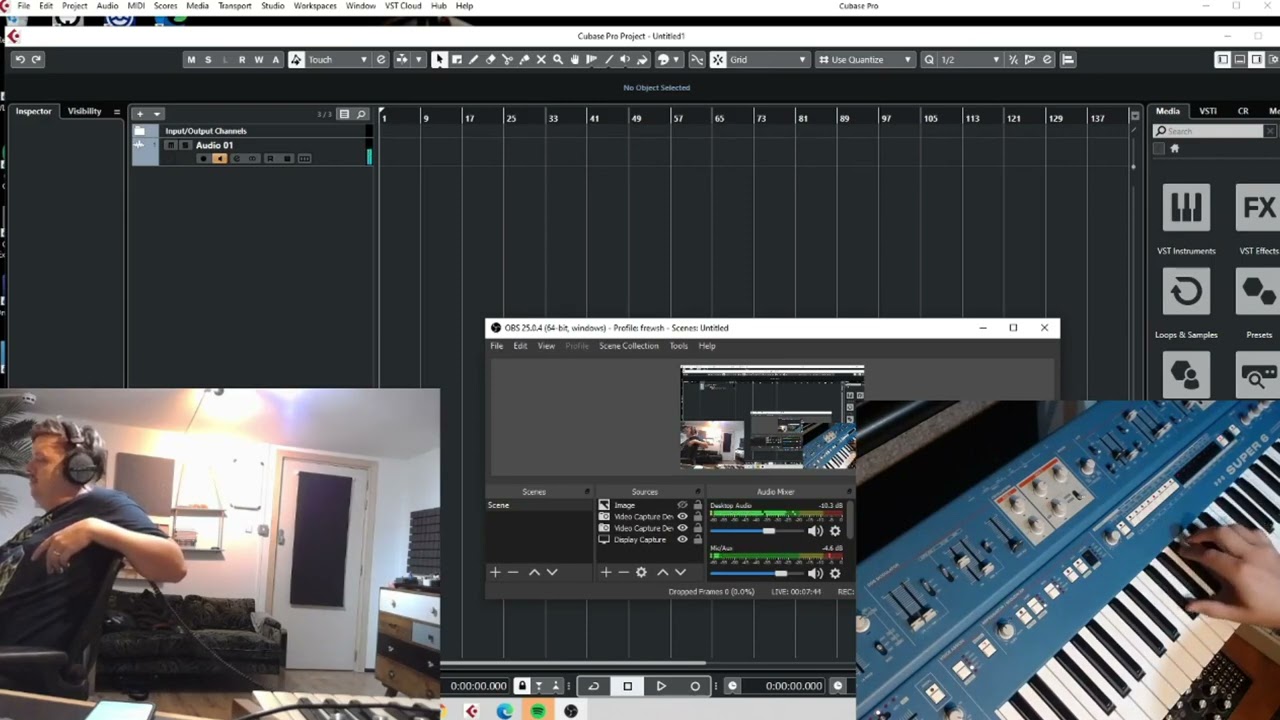Select the Mute X tool
This screenshot has width=1280, height=720.
(x=541, y=60)
